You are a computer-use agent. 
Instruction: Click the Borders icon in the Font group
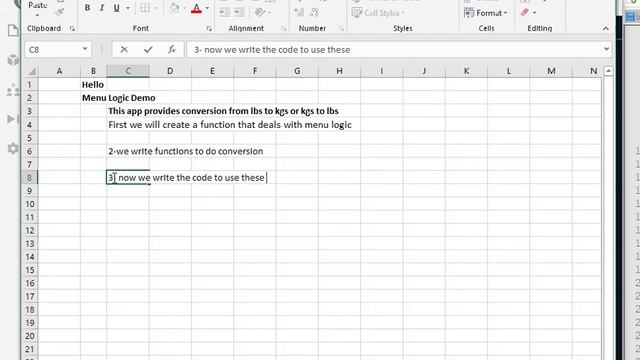click(145, 8)
